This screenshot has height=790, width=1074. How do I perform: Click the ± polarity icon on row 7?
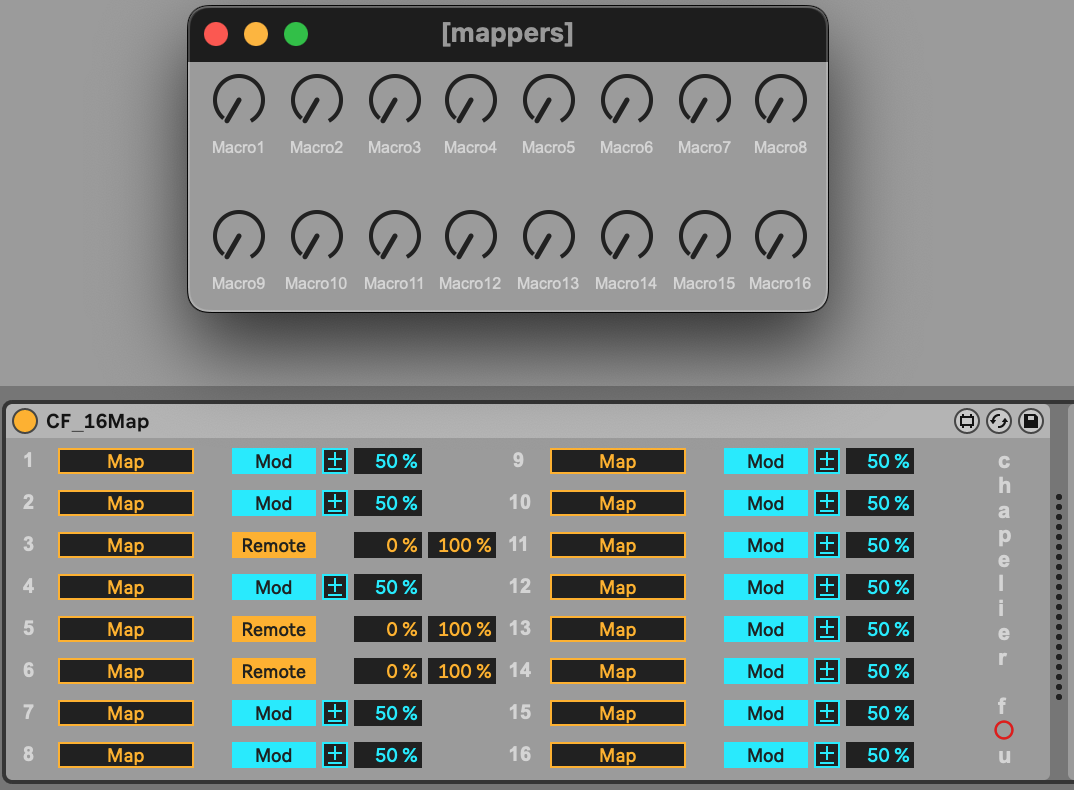coord(335,713)
